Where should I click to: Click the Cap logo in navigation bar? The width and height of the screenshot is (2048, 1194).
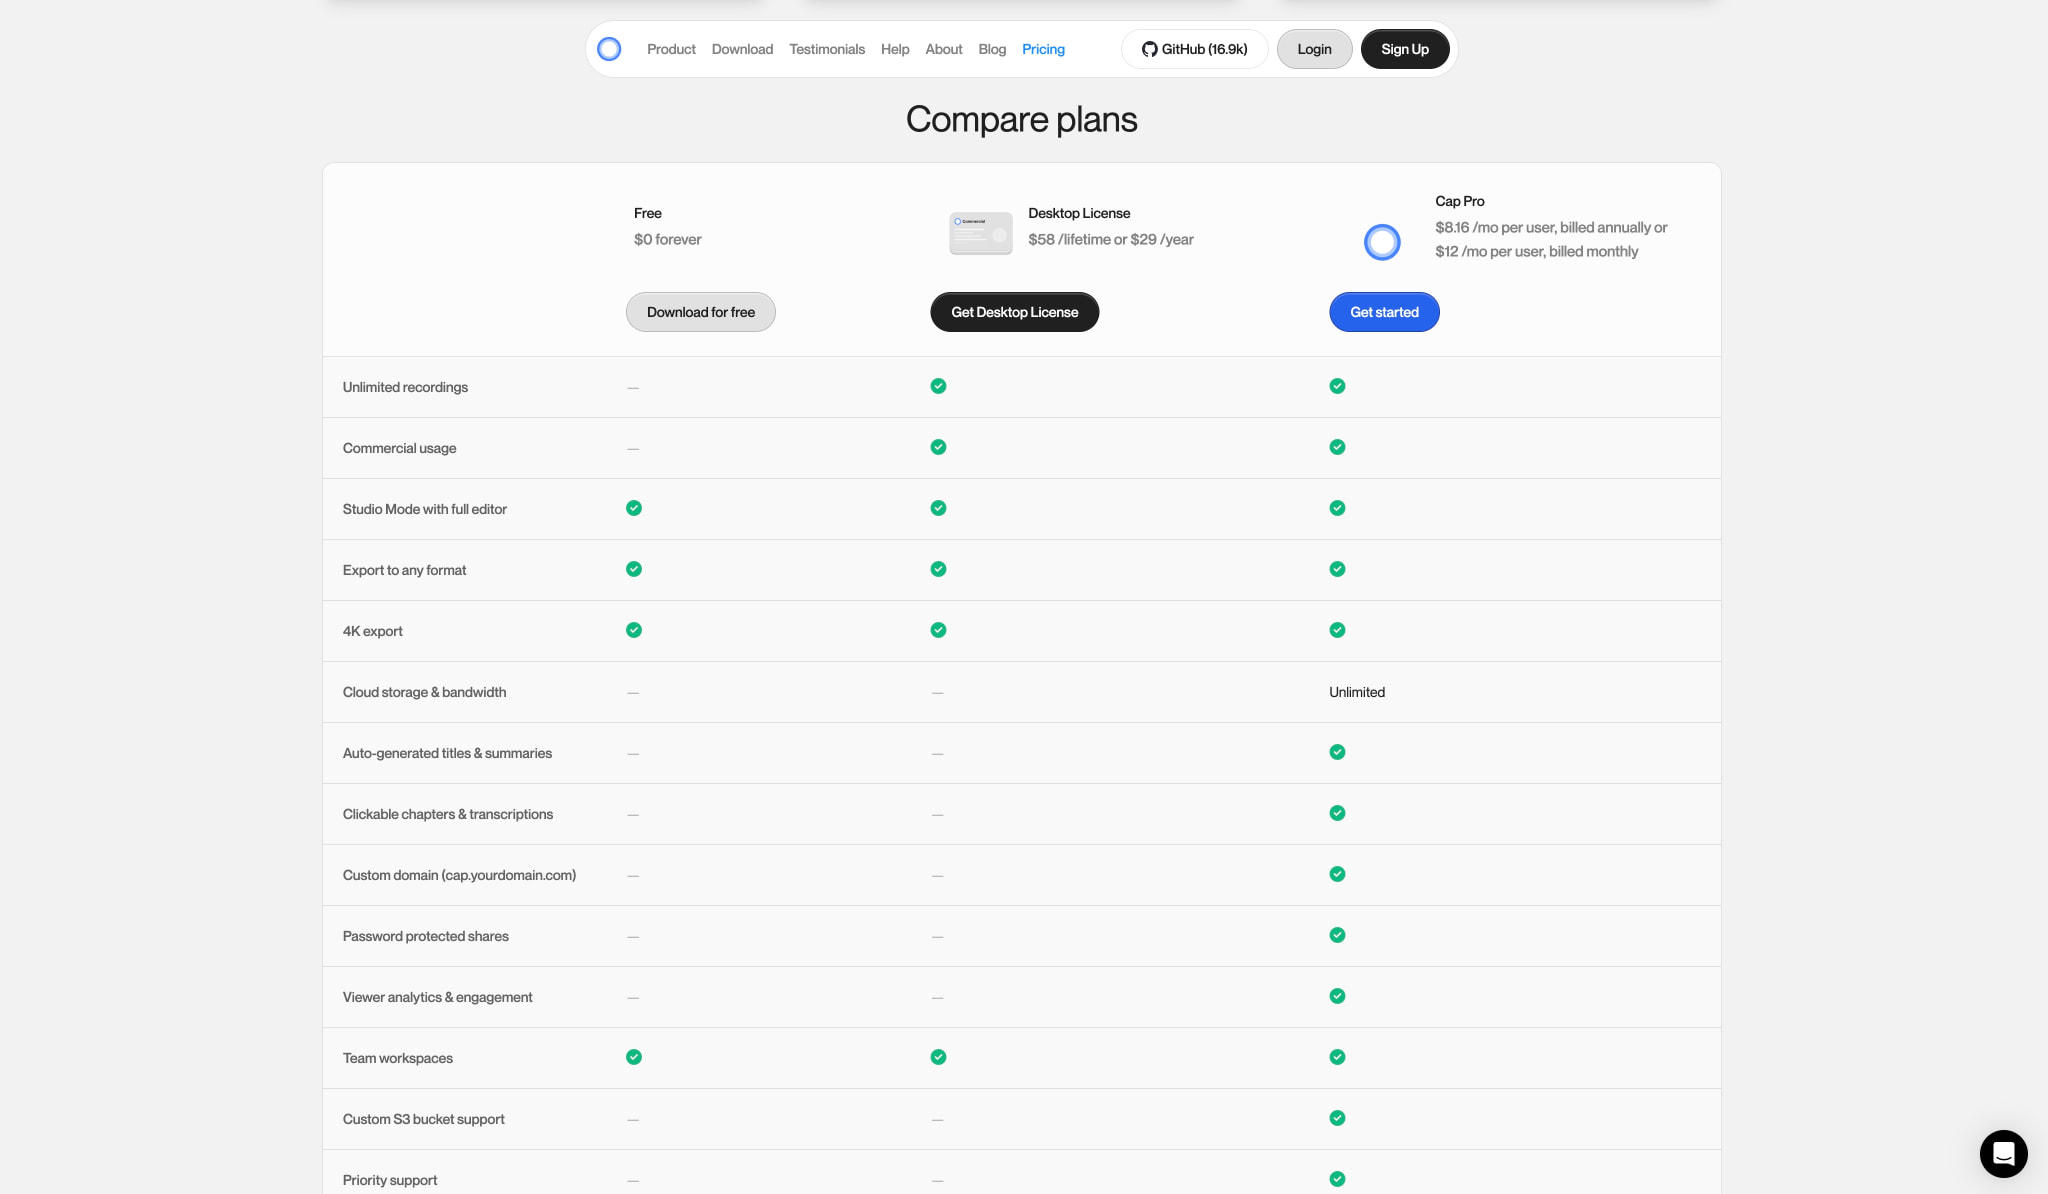pyautogui.click(x=609, y=49)
